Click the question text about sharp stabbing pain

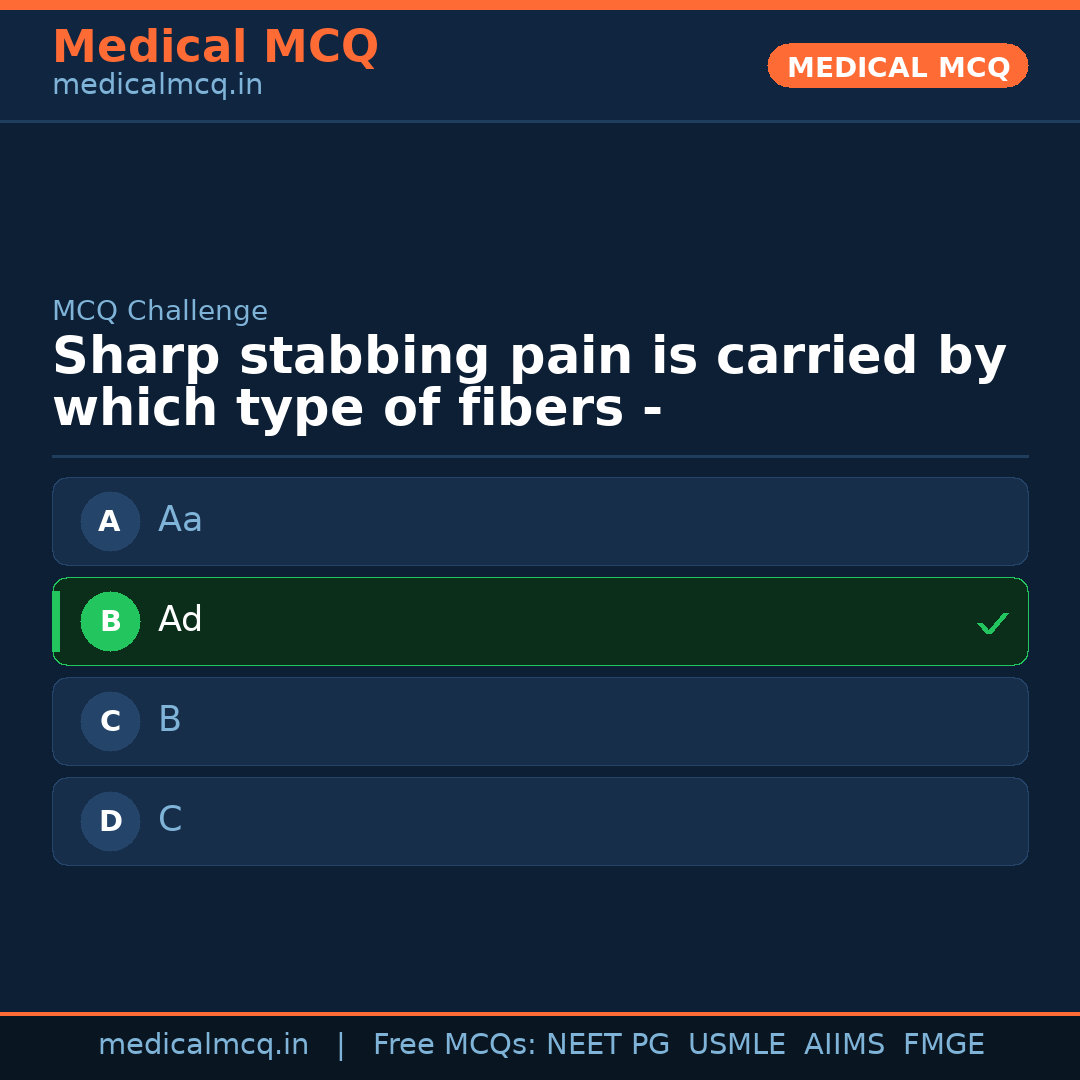[529, 380]
